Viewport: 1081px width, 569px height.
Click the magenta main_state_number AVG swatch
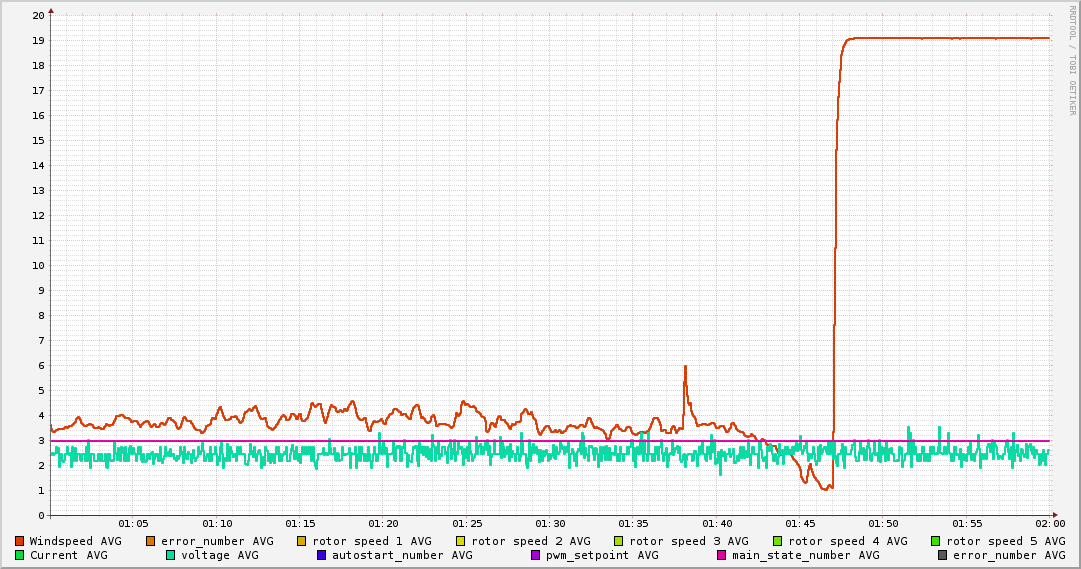[x=722, y=555]
